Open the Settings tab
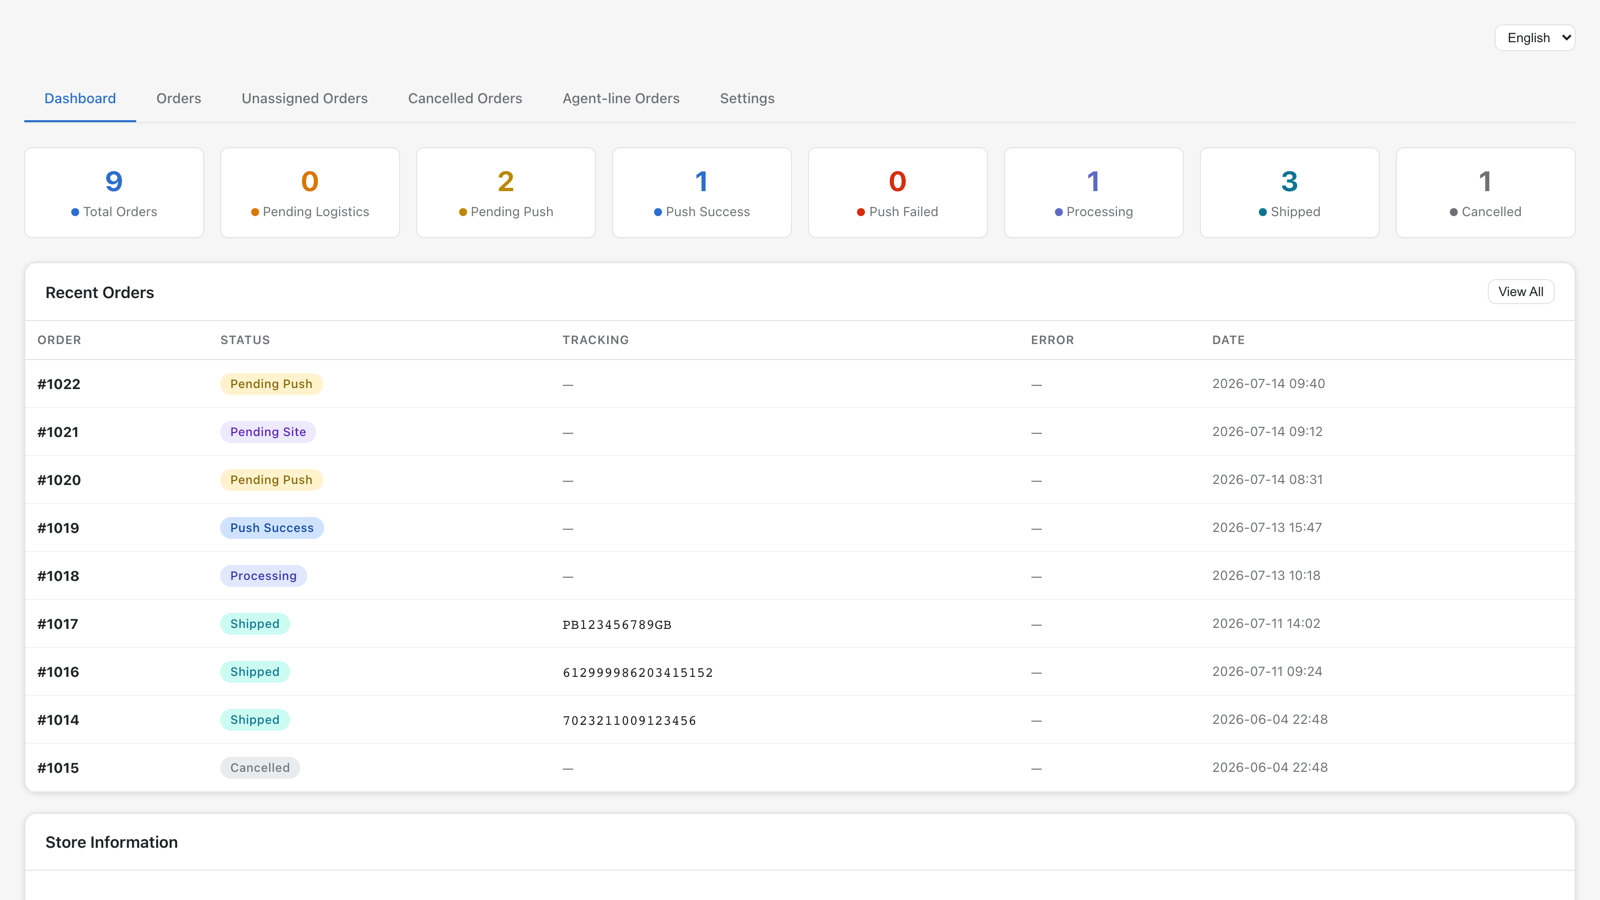 tap(747, 98)
